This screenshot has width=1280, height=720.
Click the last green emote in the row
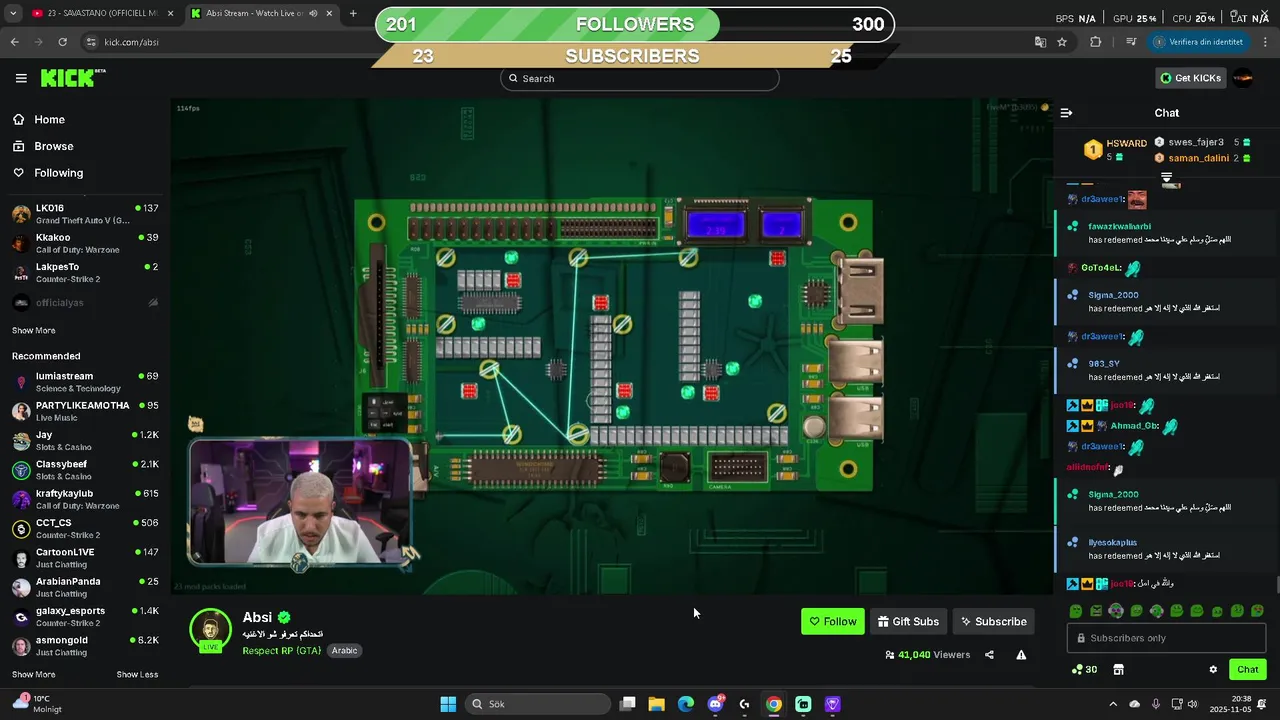pyautogui.click(x=1257, y=611)
